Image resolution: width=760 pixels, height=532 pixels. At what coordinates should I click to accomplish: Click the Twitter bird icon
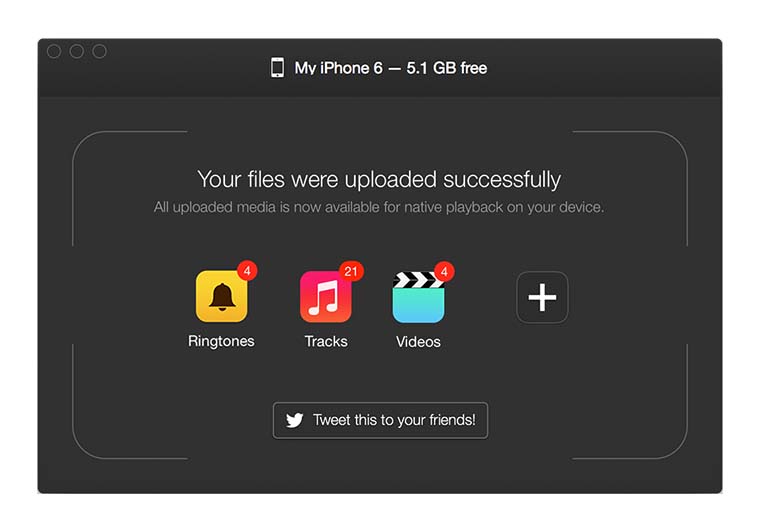pos(294,420)
